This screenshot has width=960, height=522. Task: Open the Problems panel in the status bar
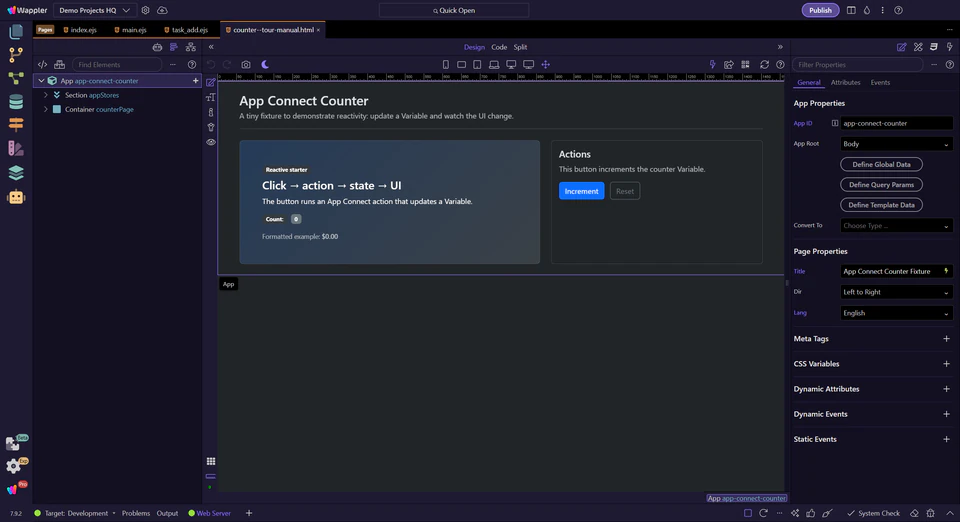coord(136,513)
